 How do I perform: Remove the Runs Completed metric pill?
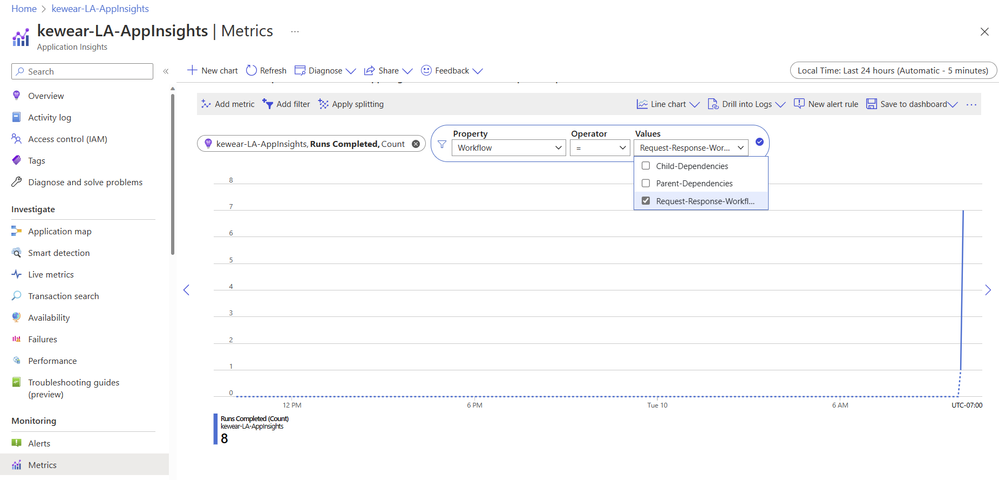coord(416,144)
